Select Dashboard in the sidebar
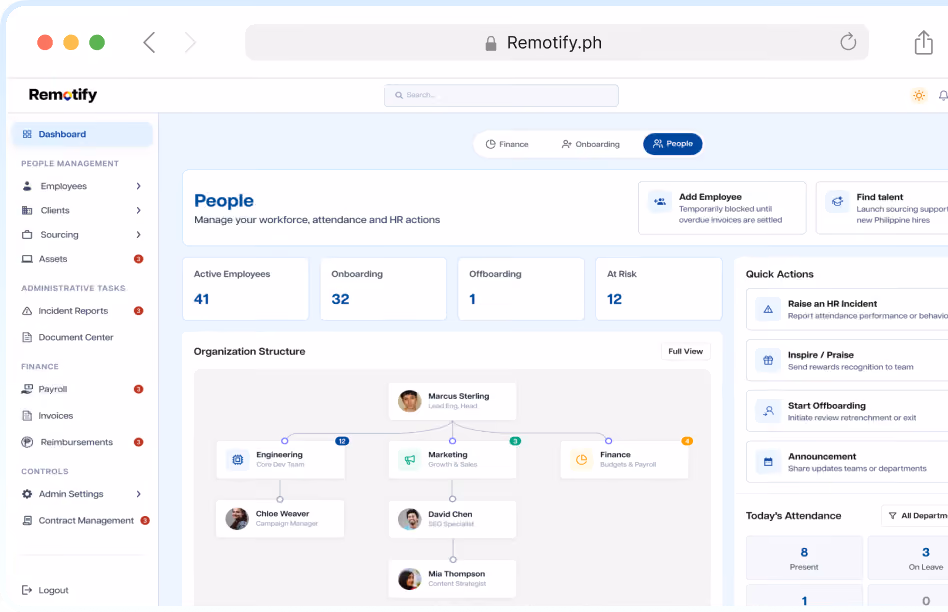This screenshot has height=612, width=948. [82, 134]
